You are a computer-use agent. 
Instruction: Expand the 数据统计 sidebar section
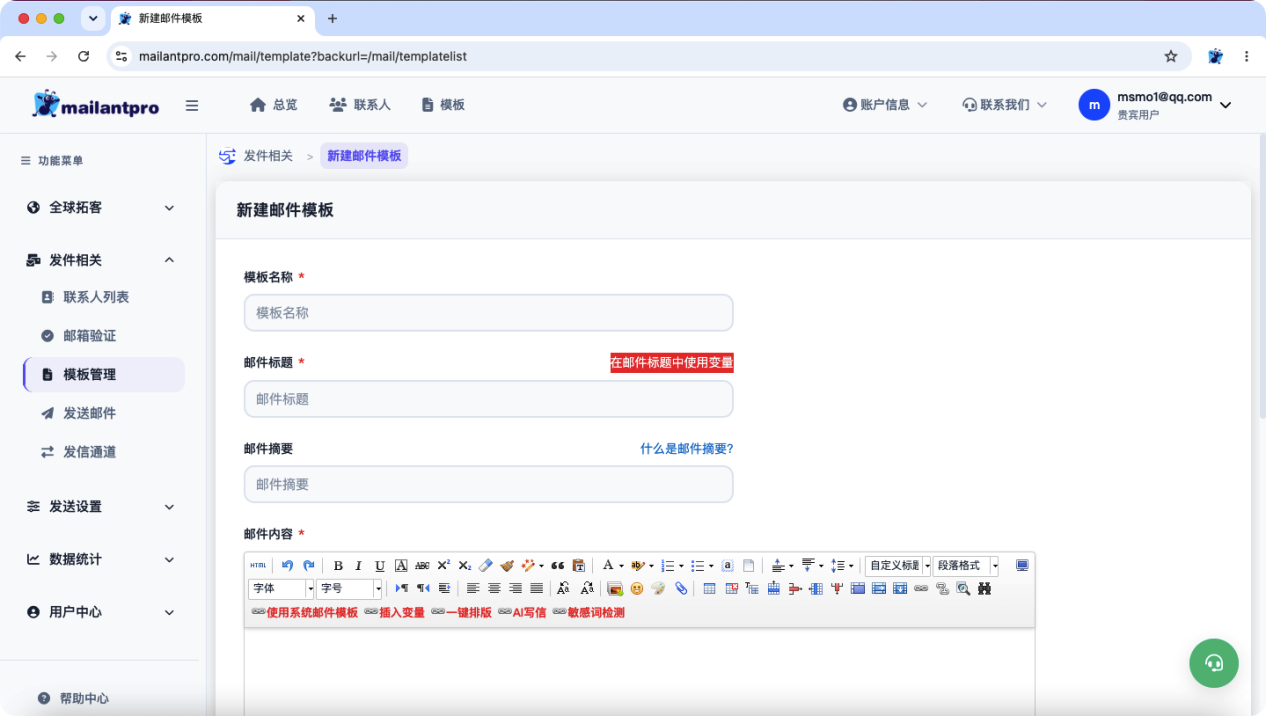pos(100,559)
